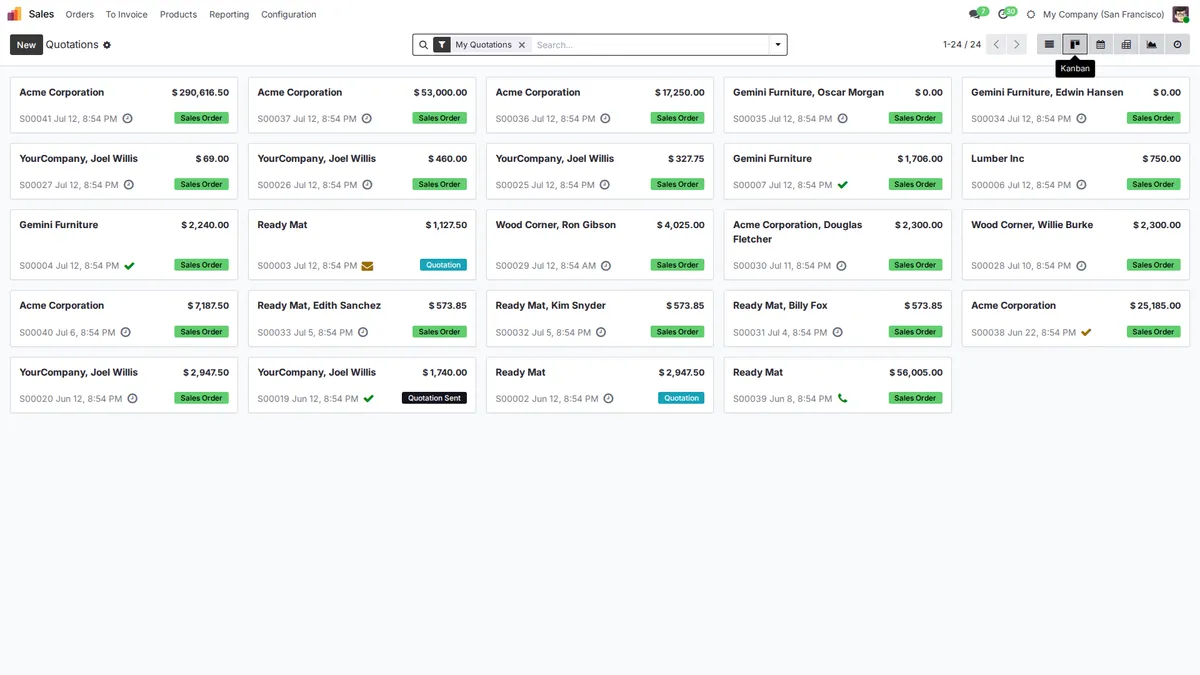The height and width of the screenshot is (675, 1200).
Task: Click the activity clock on S00020
Action: [x=132, y=398]
